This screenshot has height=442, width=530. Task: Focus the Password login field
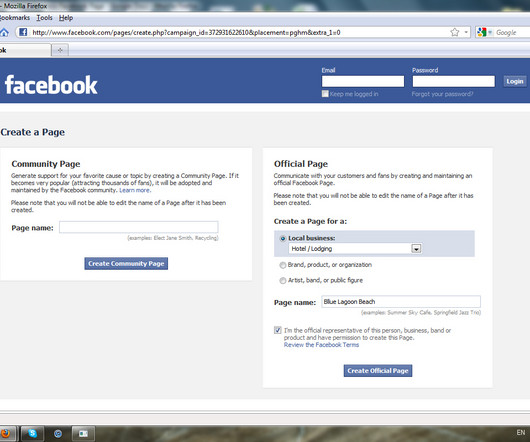(x=453, y=81)
